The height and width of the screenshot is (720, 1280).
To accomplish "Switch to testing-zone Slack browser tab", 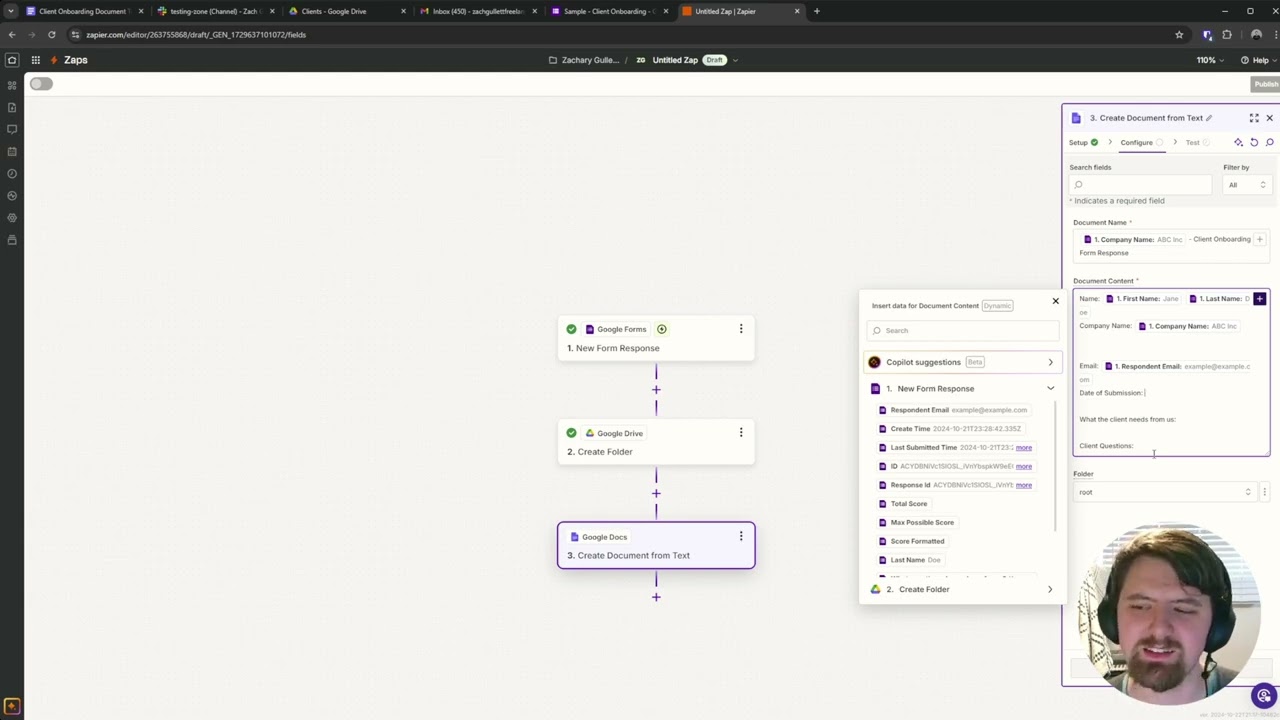I will [x=215, y=11].
